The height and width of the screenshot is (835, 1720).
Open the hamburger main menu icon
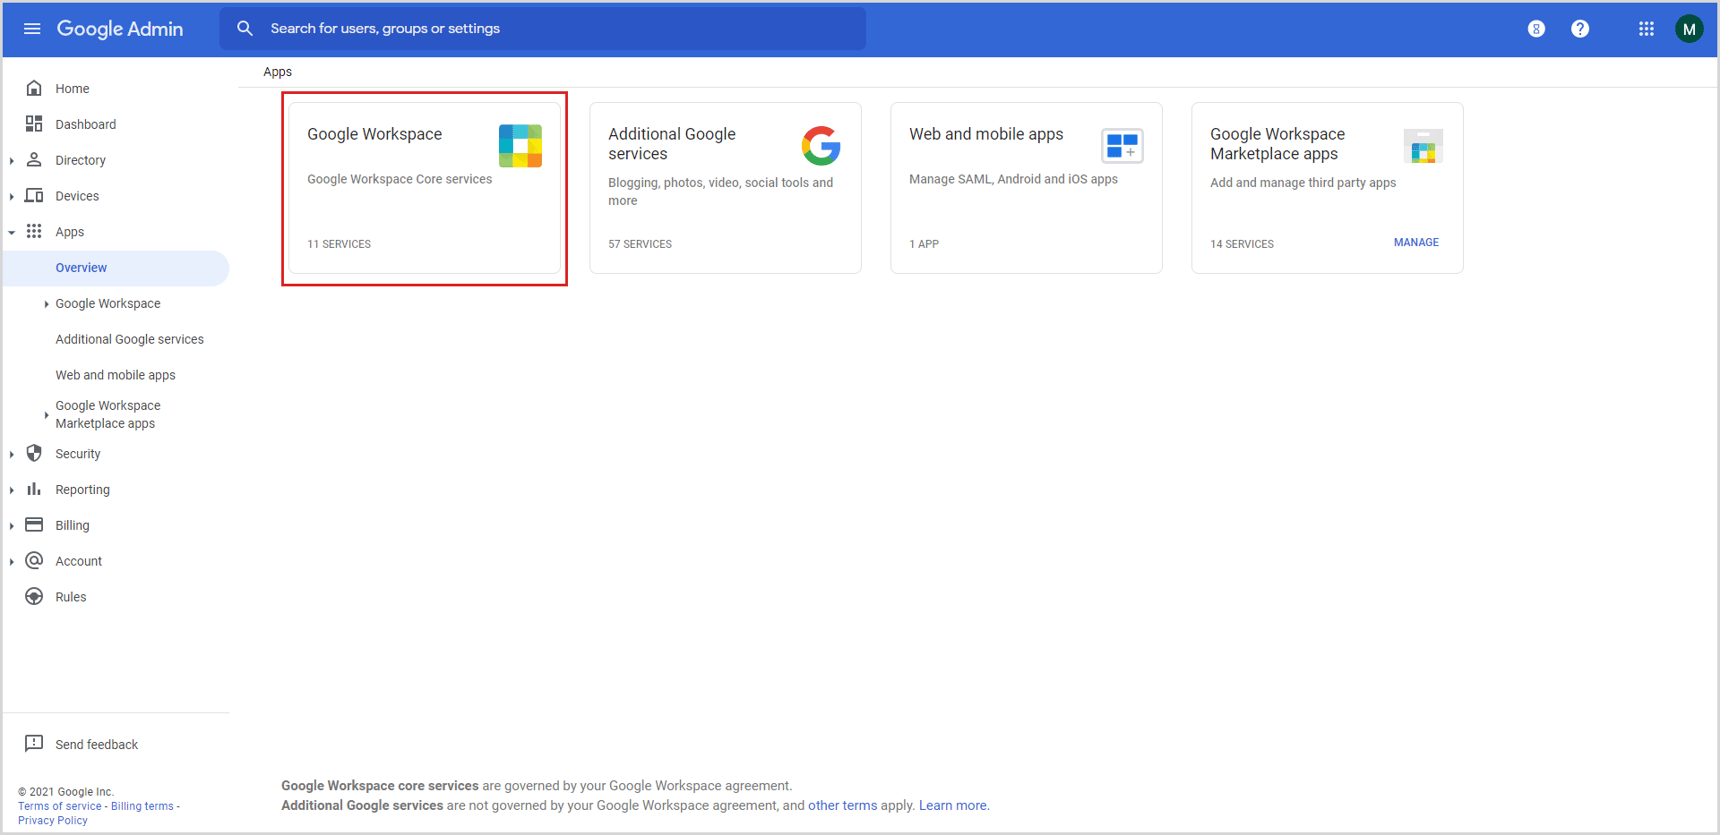[x=32, y=29]
